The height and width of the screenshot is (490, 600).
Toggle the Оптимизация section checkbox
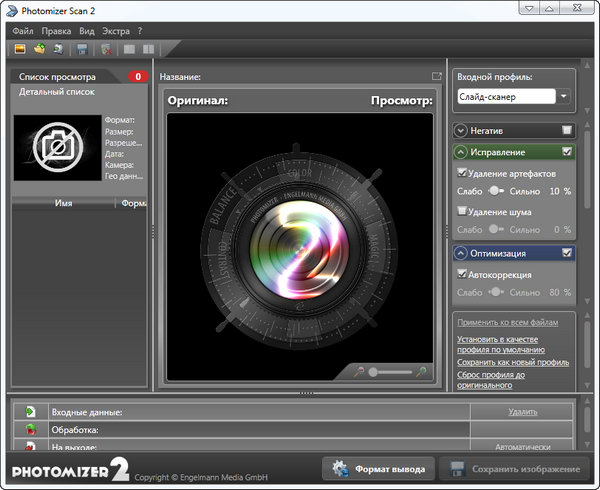coord(567,253)
